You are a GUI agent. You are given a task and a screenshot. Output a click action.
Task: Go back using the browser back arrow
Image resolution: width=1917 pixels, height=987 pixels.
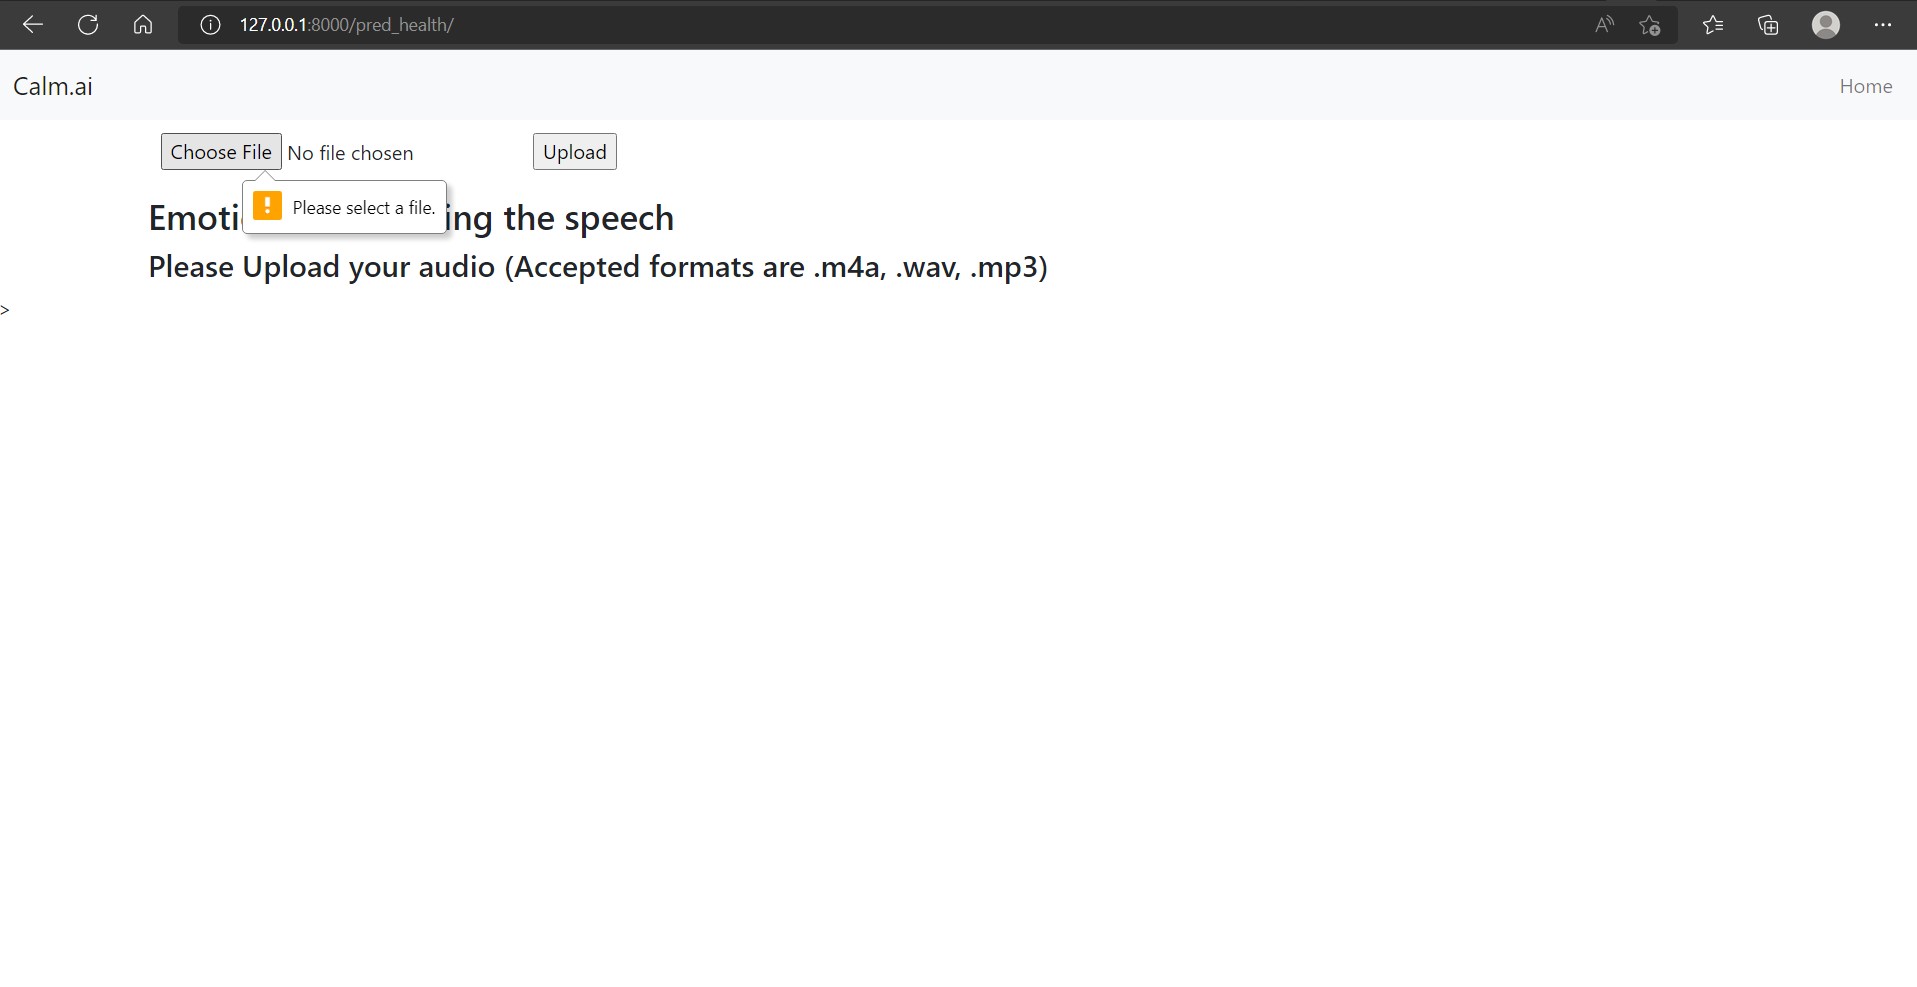click(x=32, y=25)
